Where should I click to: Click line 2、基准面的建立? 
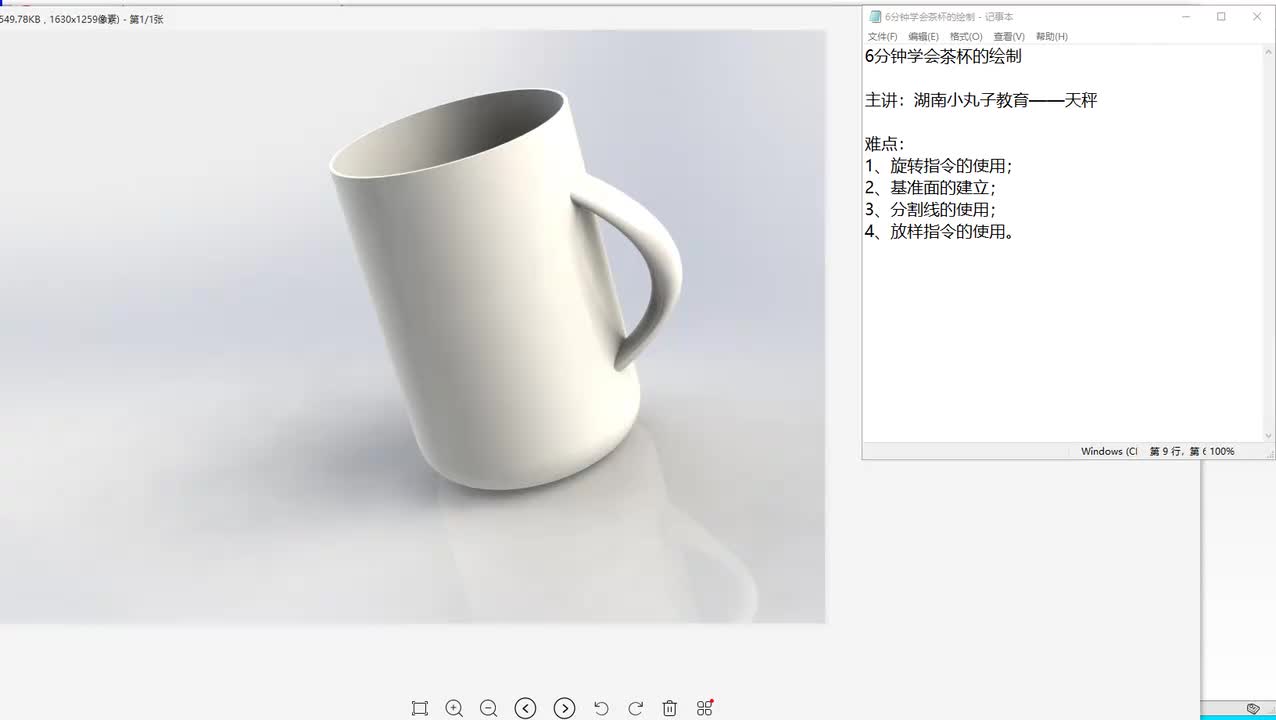(x=931, y=188)
